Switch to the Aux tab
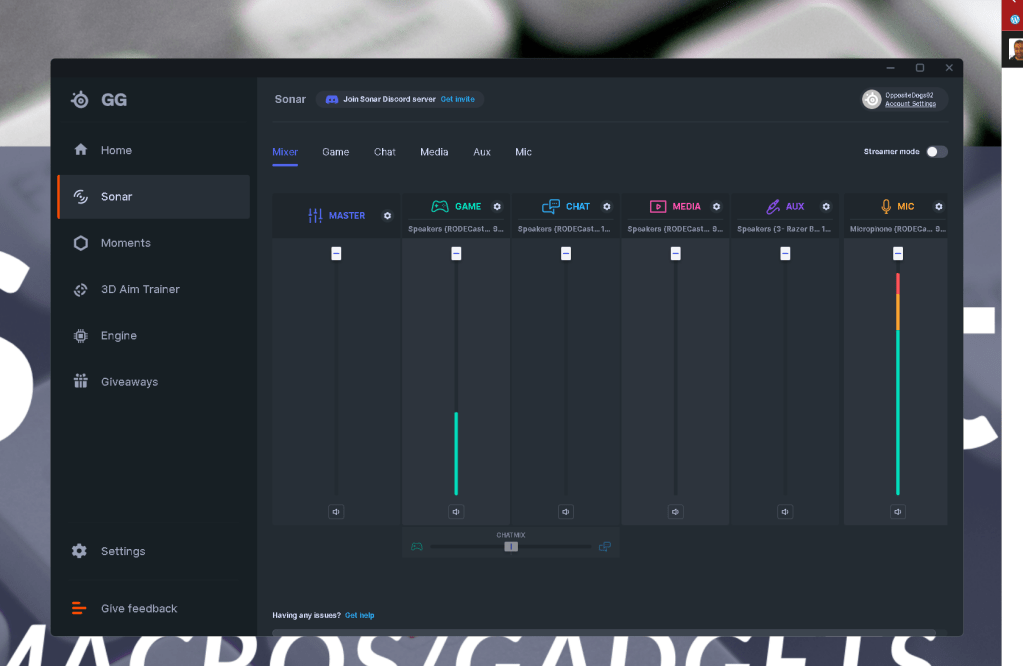Screen dimensions: 1023x666 (481, 152)
